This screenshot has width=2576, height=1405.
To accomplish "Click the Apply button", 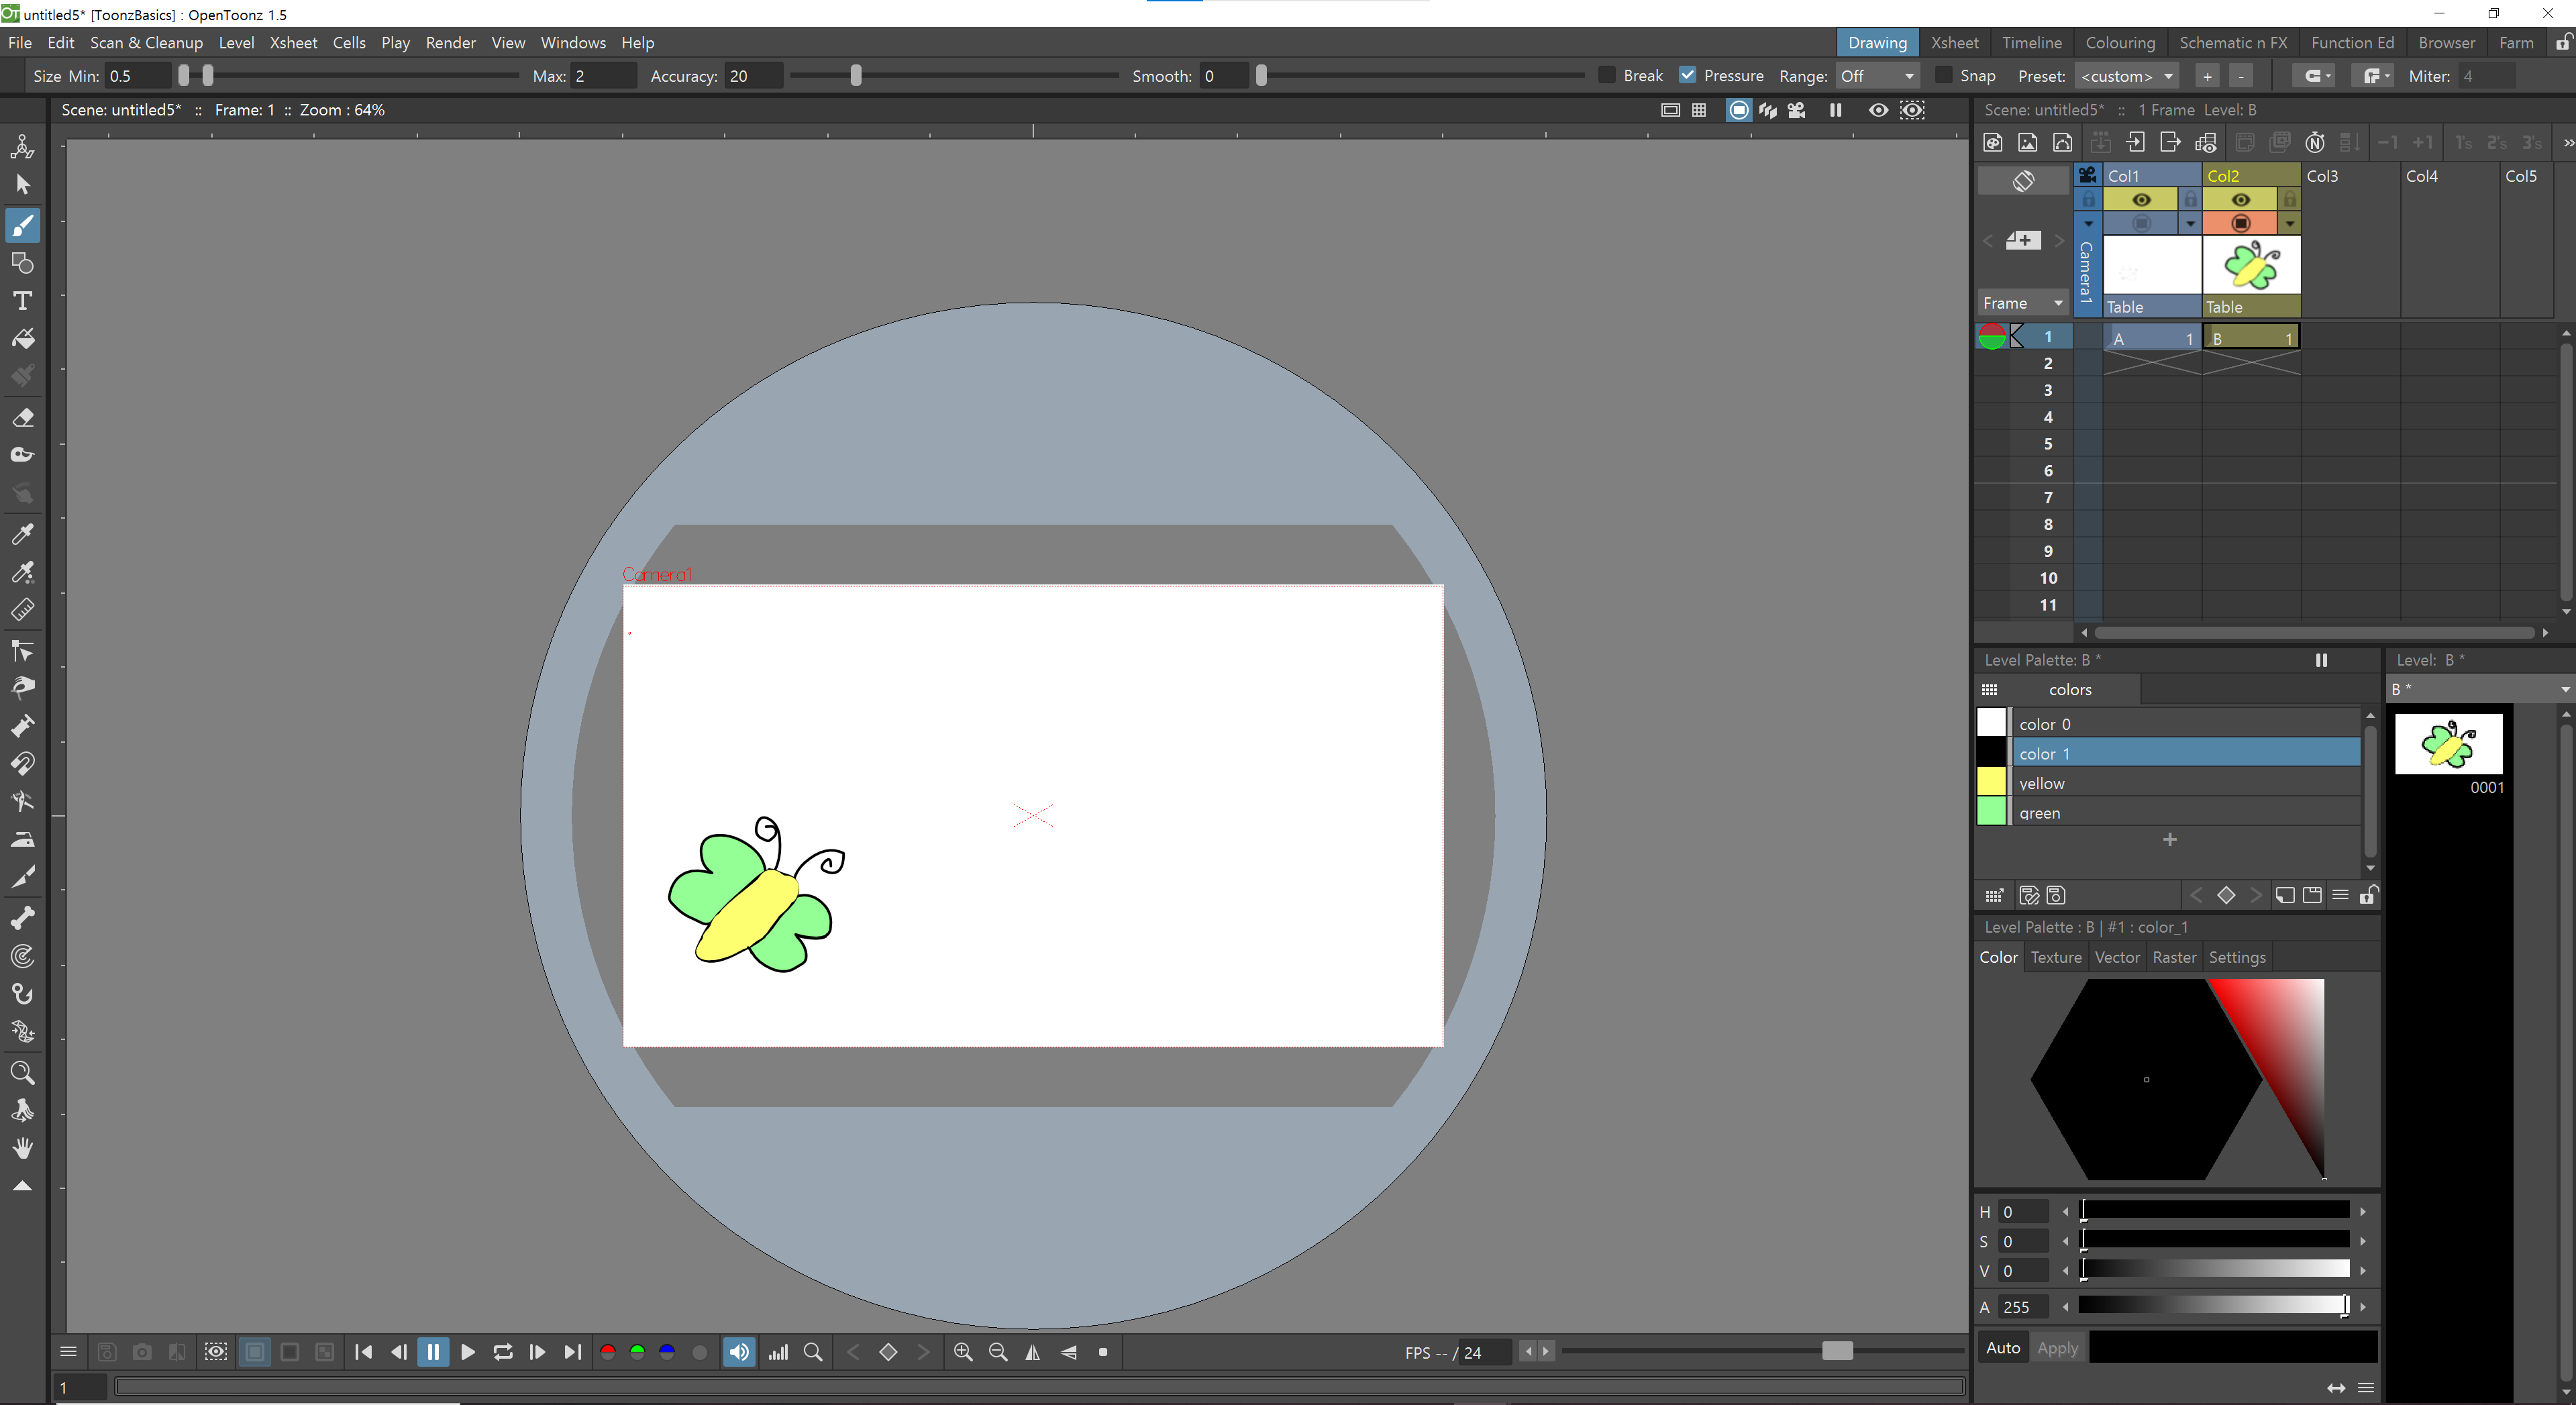I will coord(2057,1348).
